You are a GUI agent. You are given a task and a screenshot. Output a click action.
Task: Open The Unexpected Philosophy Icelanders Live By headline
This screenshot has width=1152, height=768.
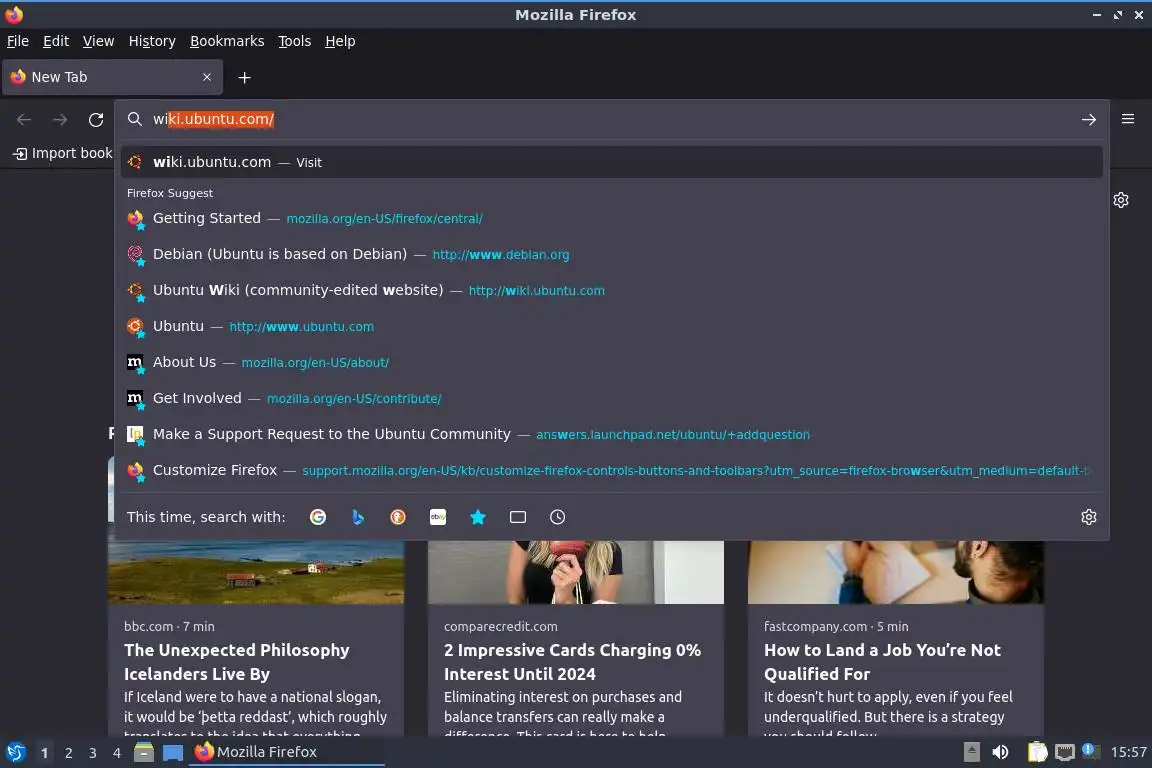[237, 662]
